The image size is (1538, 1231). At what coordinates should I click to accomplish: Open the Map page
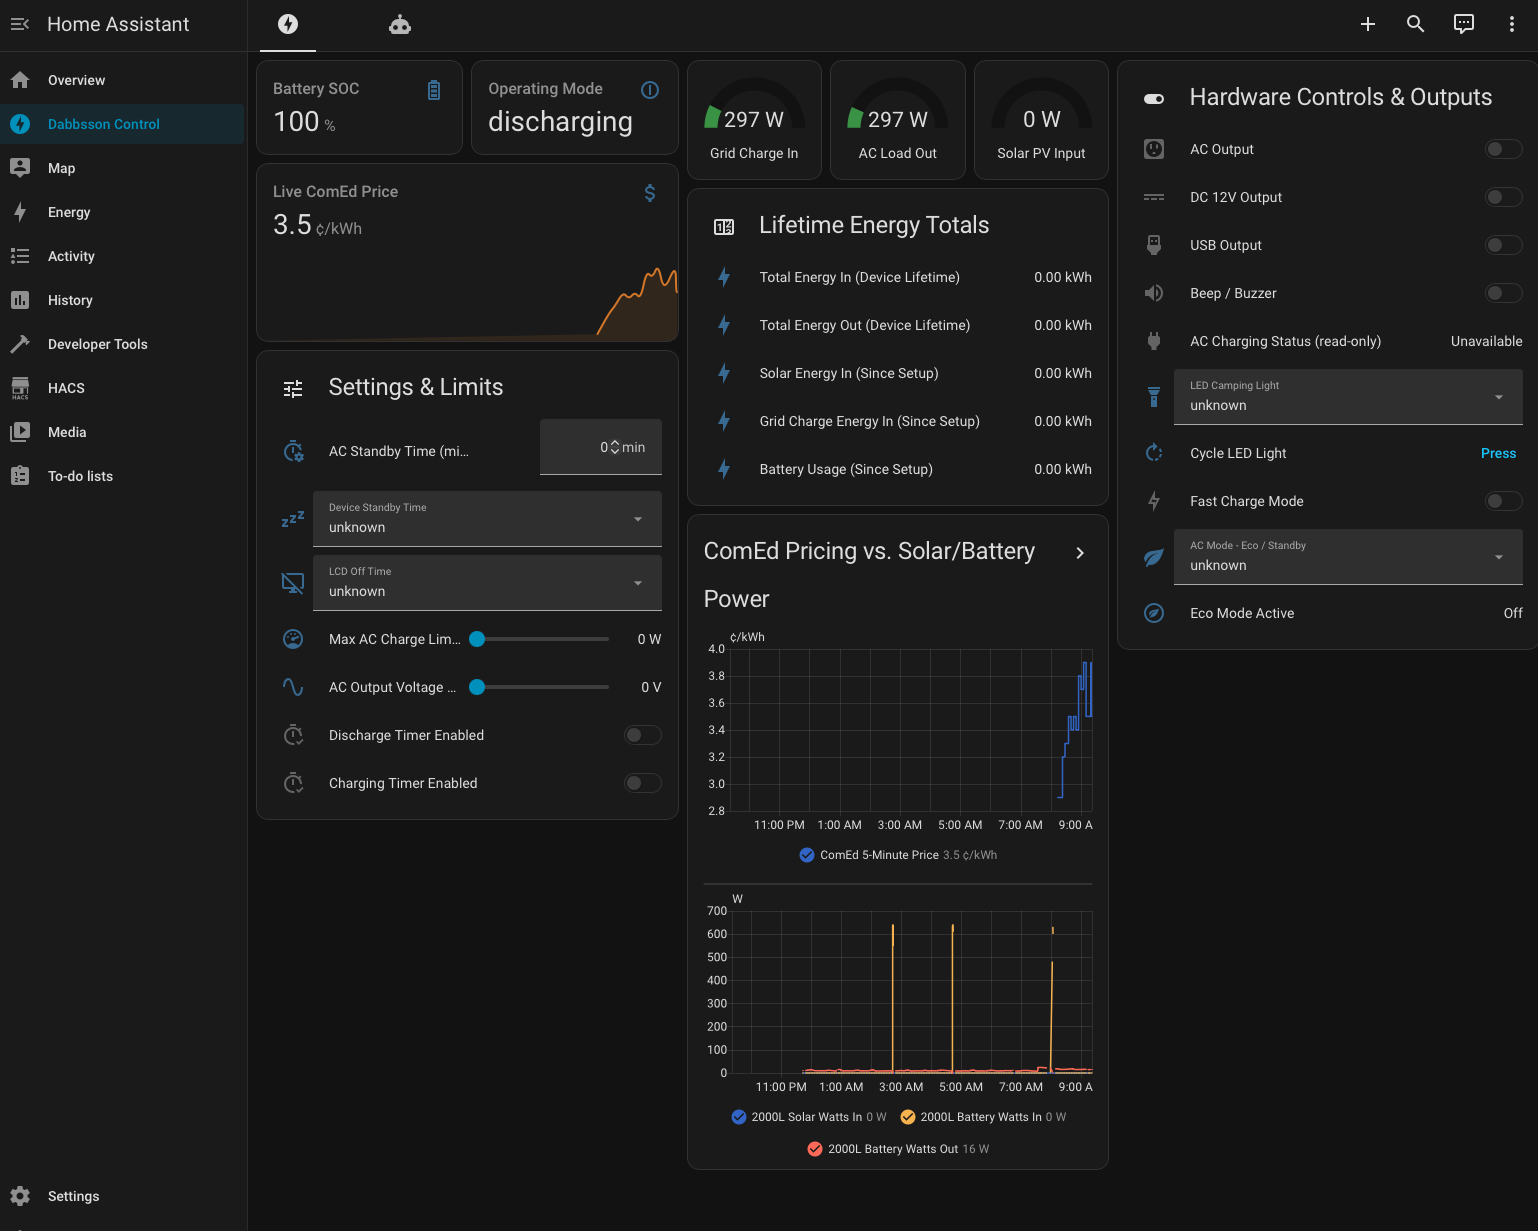pos(122,168)
